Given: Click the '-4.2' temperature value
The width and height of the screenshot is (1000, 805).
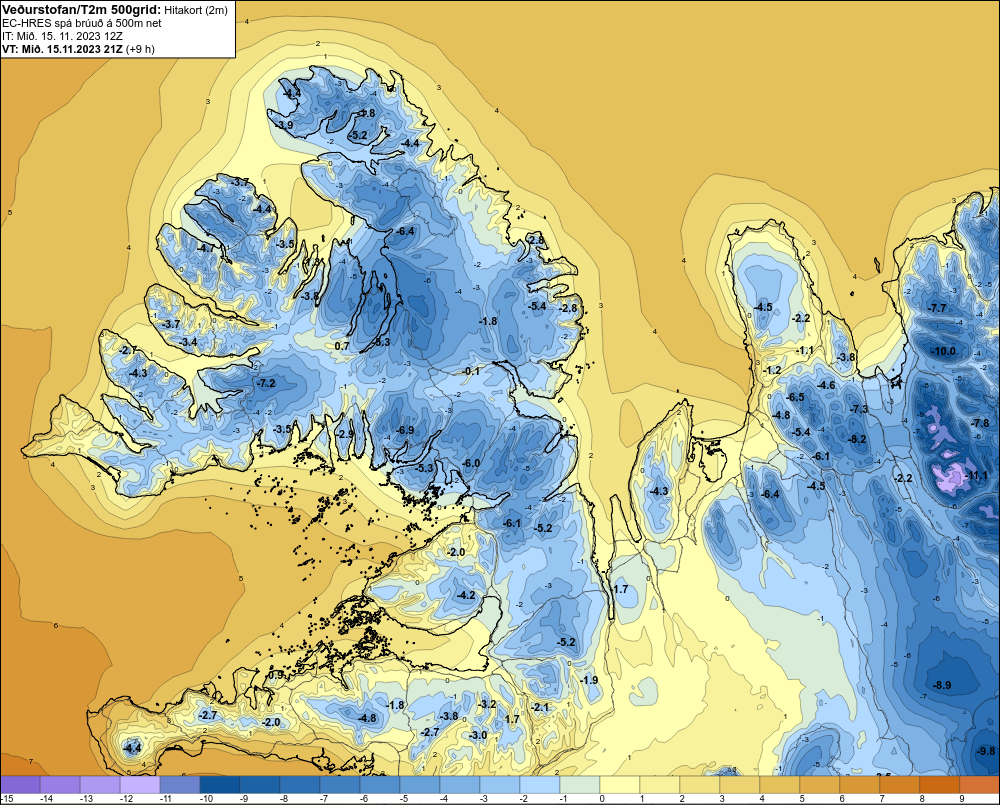Looking at the screenshot, I should [466, 595].
